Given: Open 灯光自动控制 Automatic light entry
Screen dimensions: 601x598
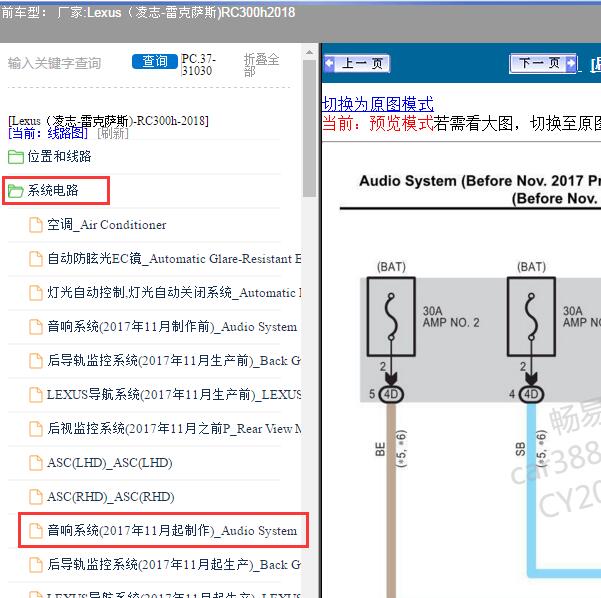Looking at the screenshot, I should tap(174, 293).
